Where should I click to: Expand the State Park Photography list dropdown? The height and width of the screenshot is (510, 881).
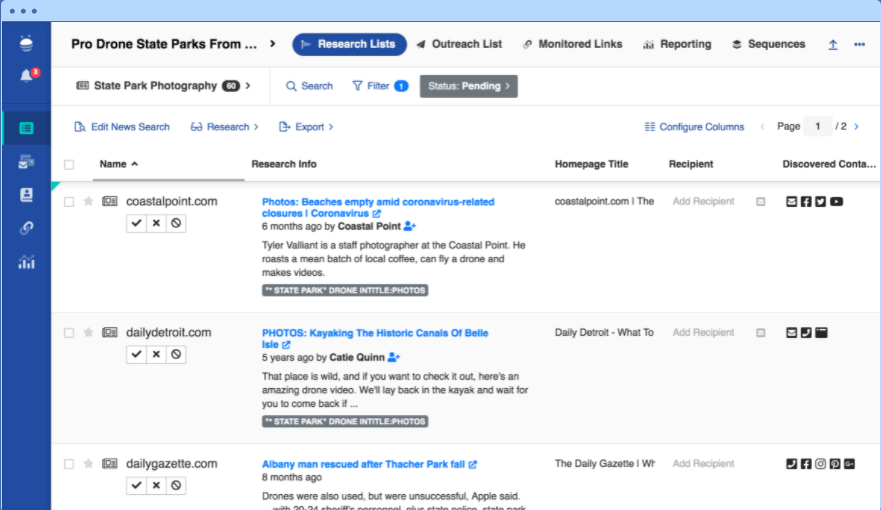point(248,86)
